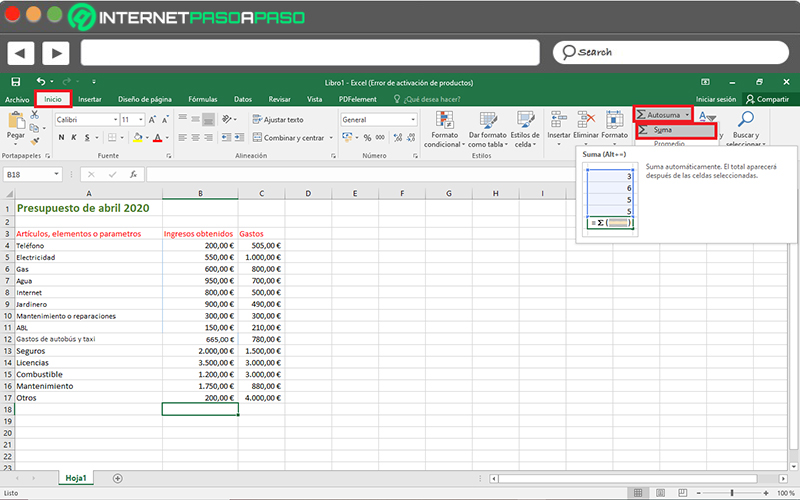Image resolution: width=800 pixels, height=500 pixels.
Task: Open the fill color dropdown arrow
Action: pos(147,138)
